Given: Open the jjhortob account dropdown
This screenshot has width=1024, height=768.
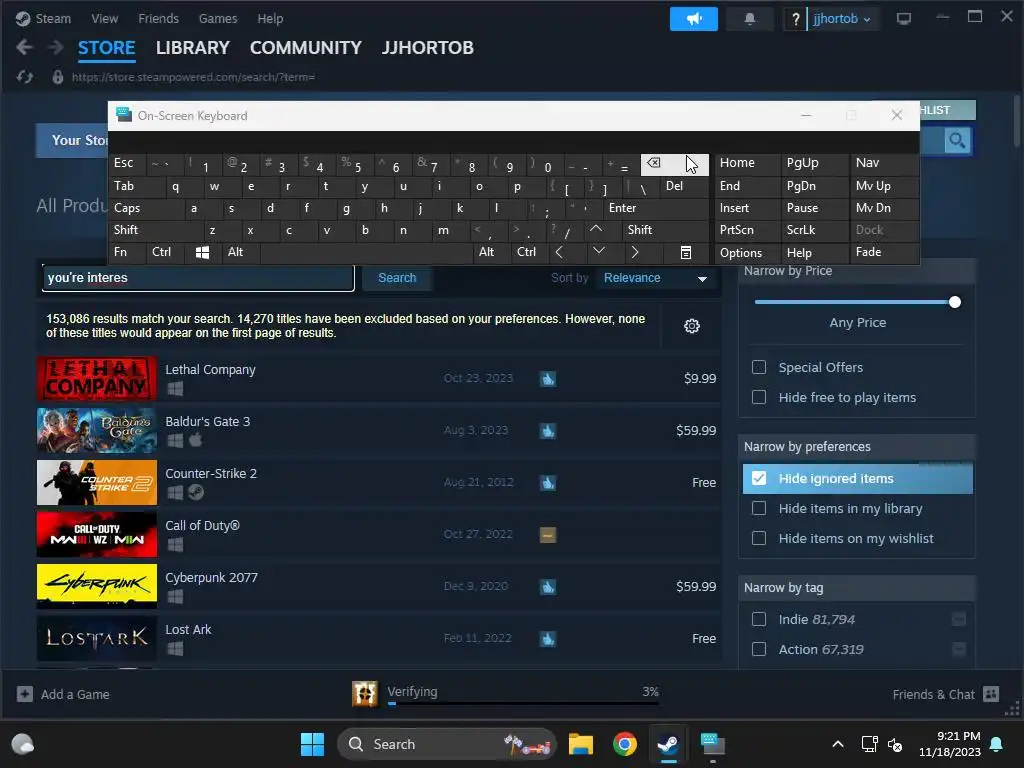Looking at the screenshot, I should tap(841, 19).
